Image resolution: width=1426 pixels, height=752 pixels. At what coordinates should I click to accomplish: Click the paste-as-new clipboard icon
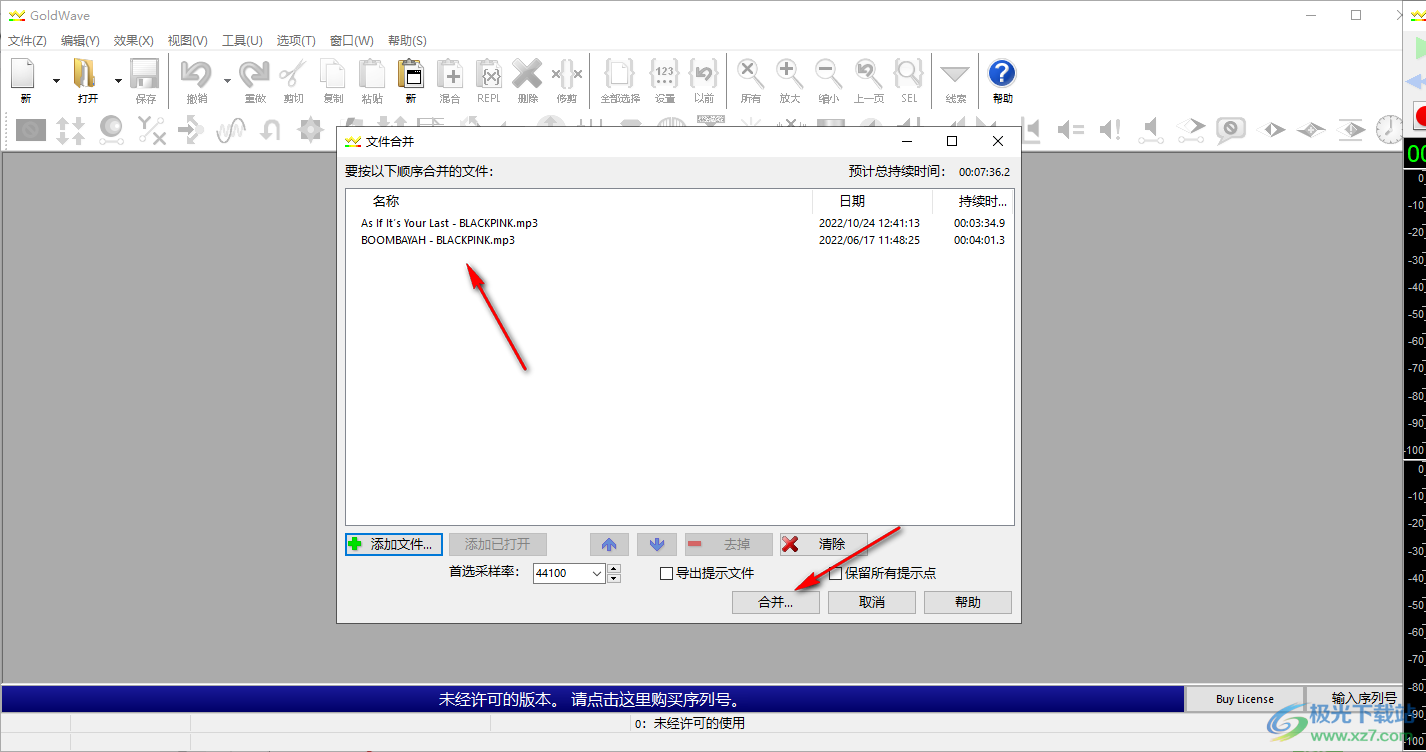click(x=410, y=75)
